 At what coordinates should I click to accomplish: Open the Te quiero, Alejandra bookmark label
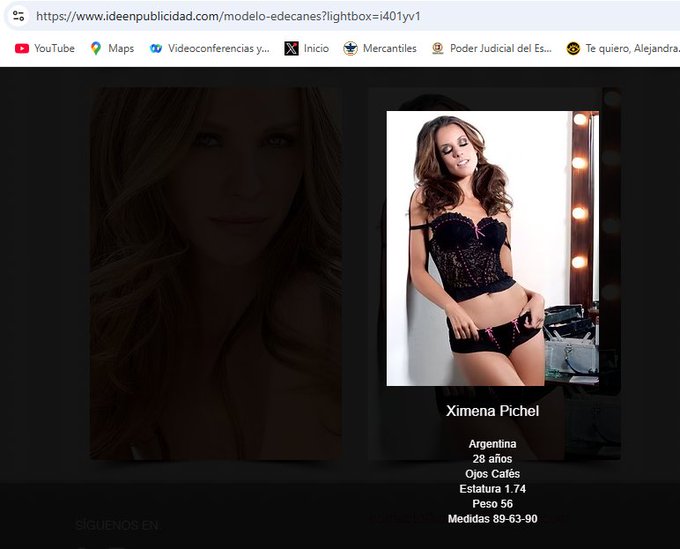point(632,49)
